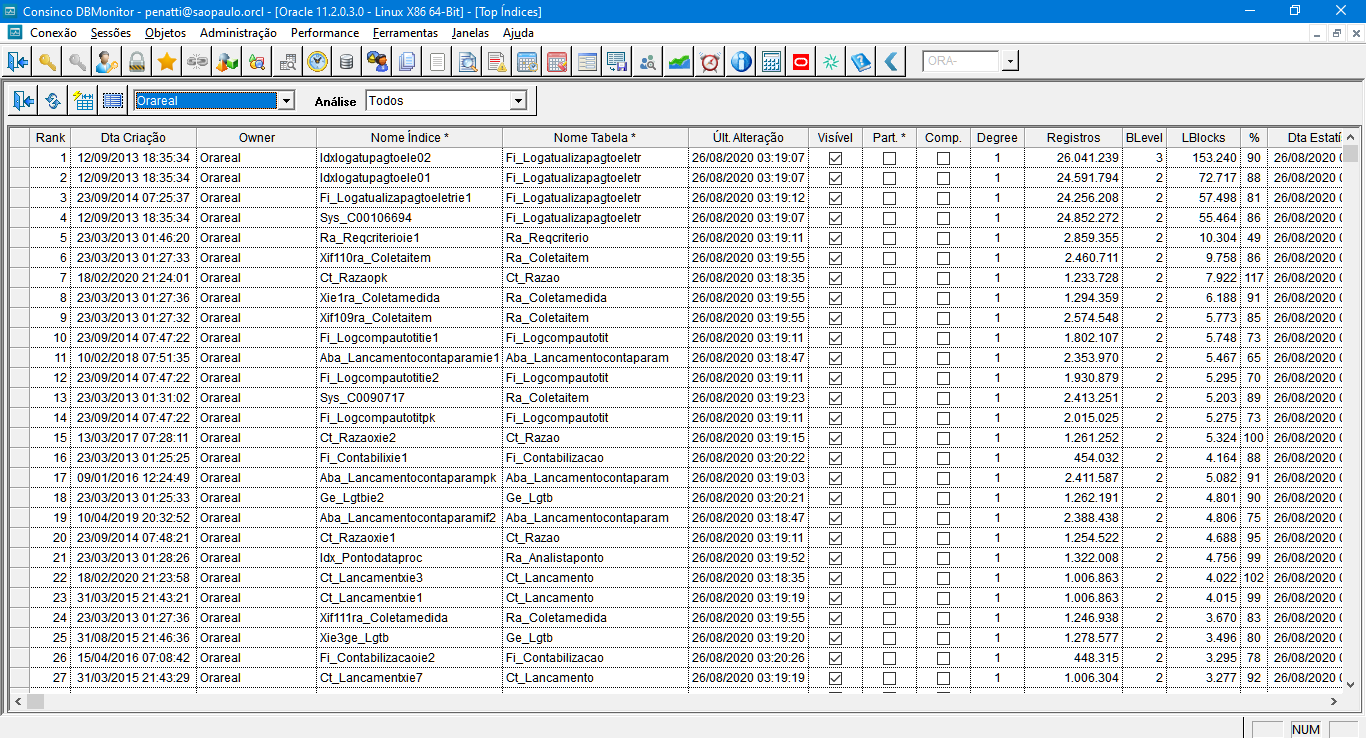Select the cell with value 153.240

(1203, 158)
